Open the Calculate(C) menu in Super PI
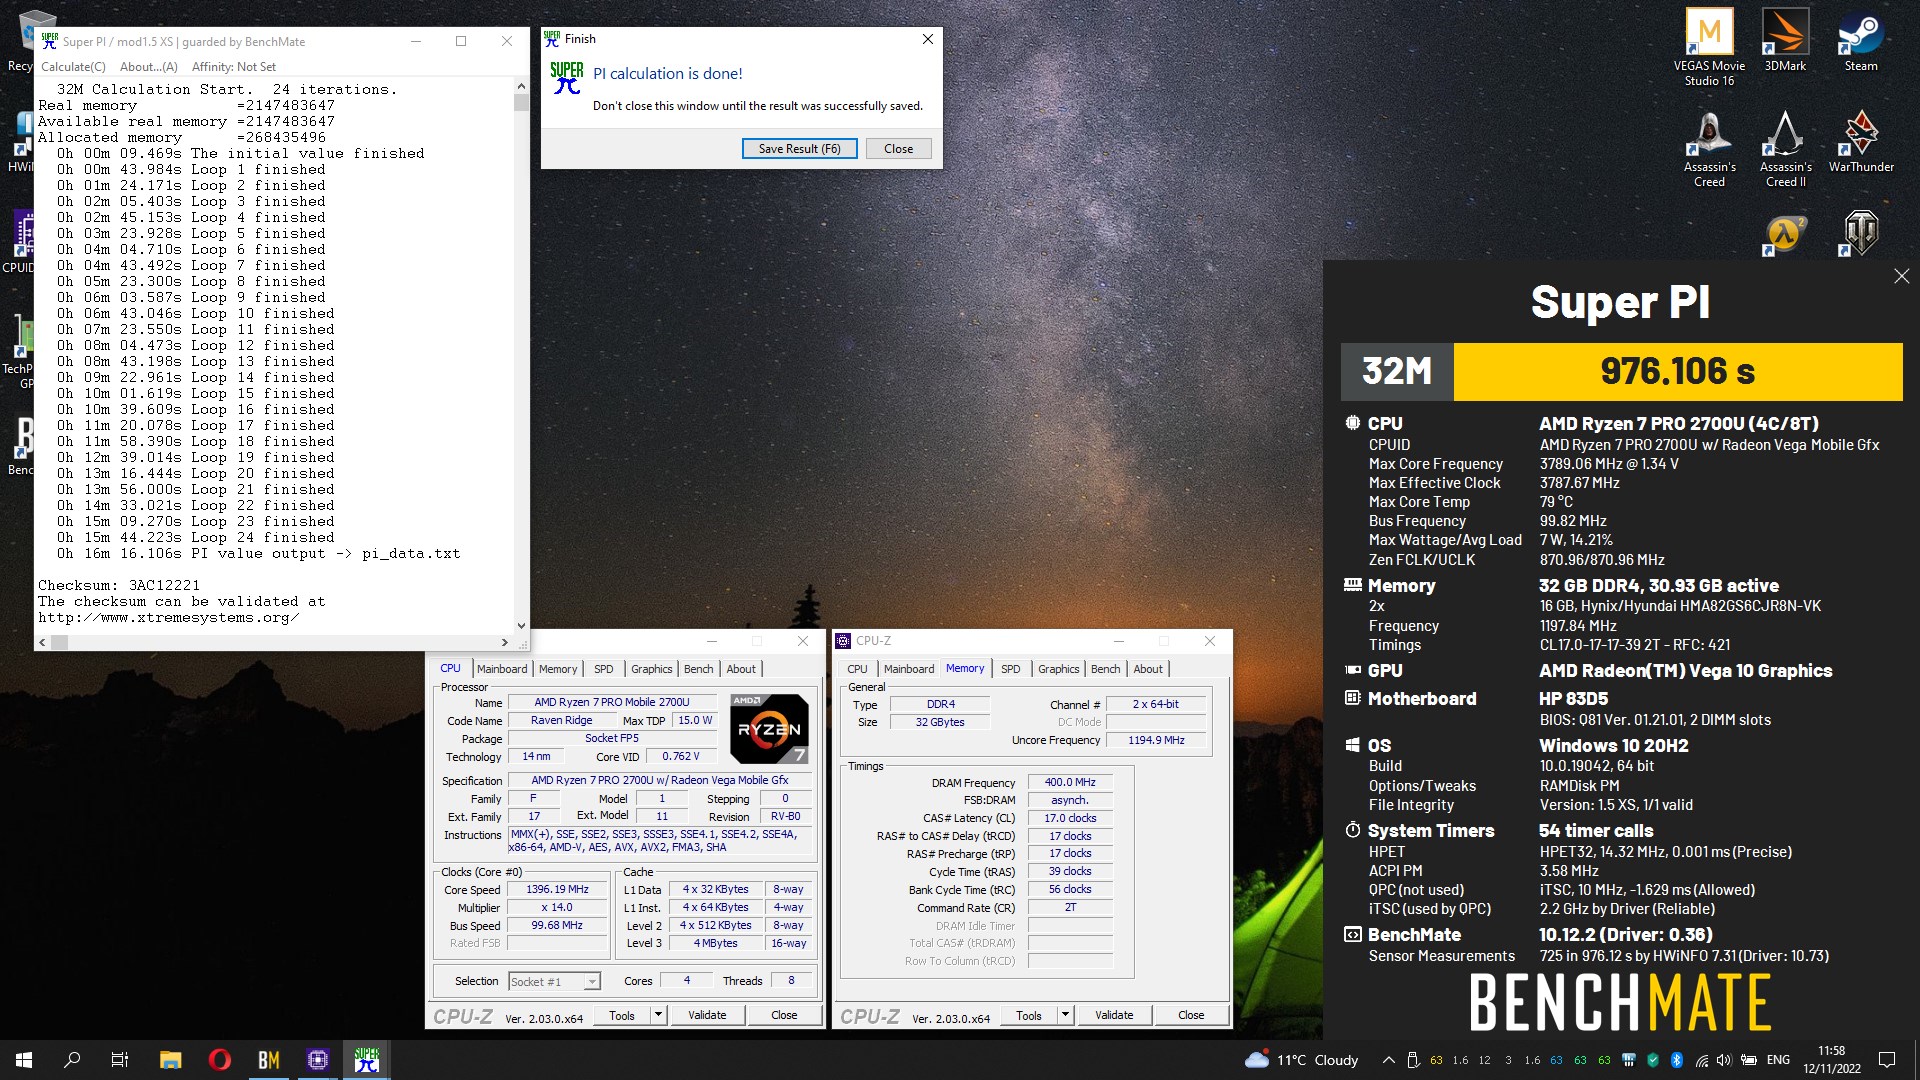 point(73,67)
